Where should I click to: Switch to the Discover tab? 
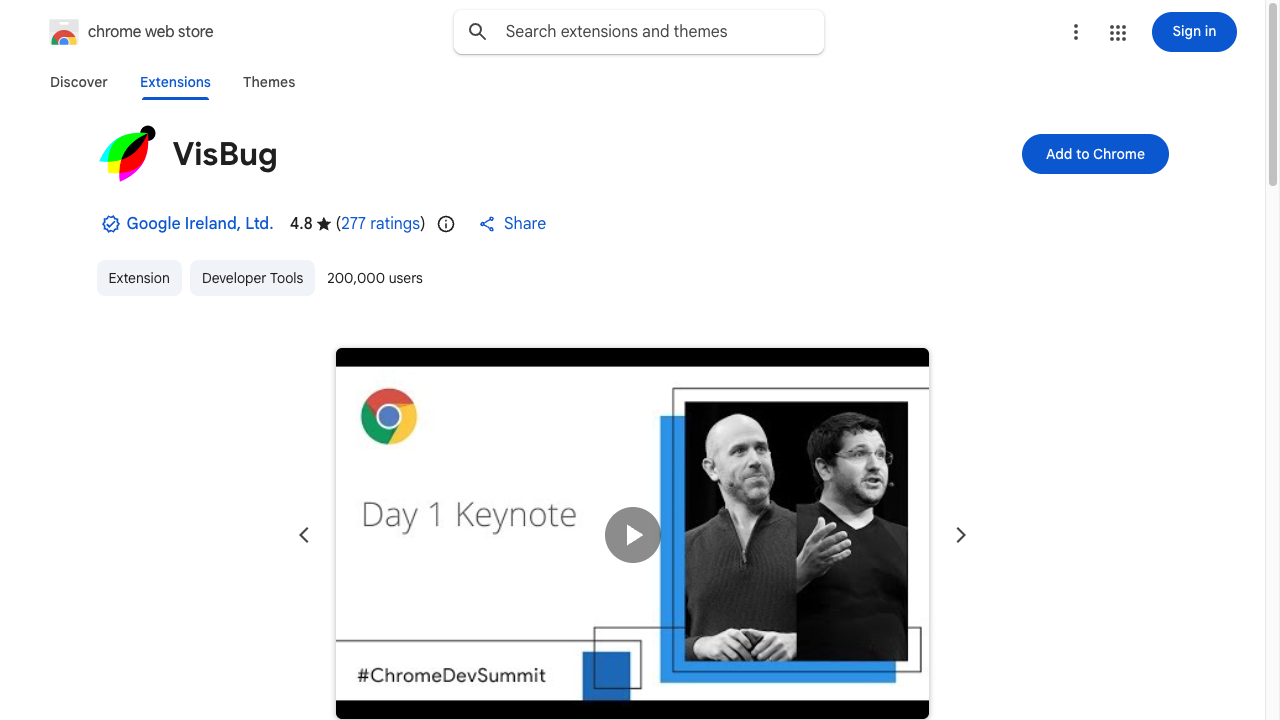click(x=79, y=82)
